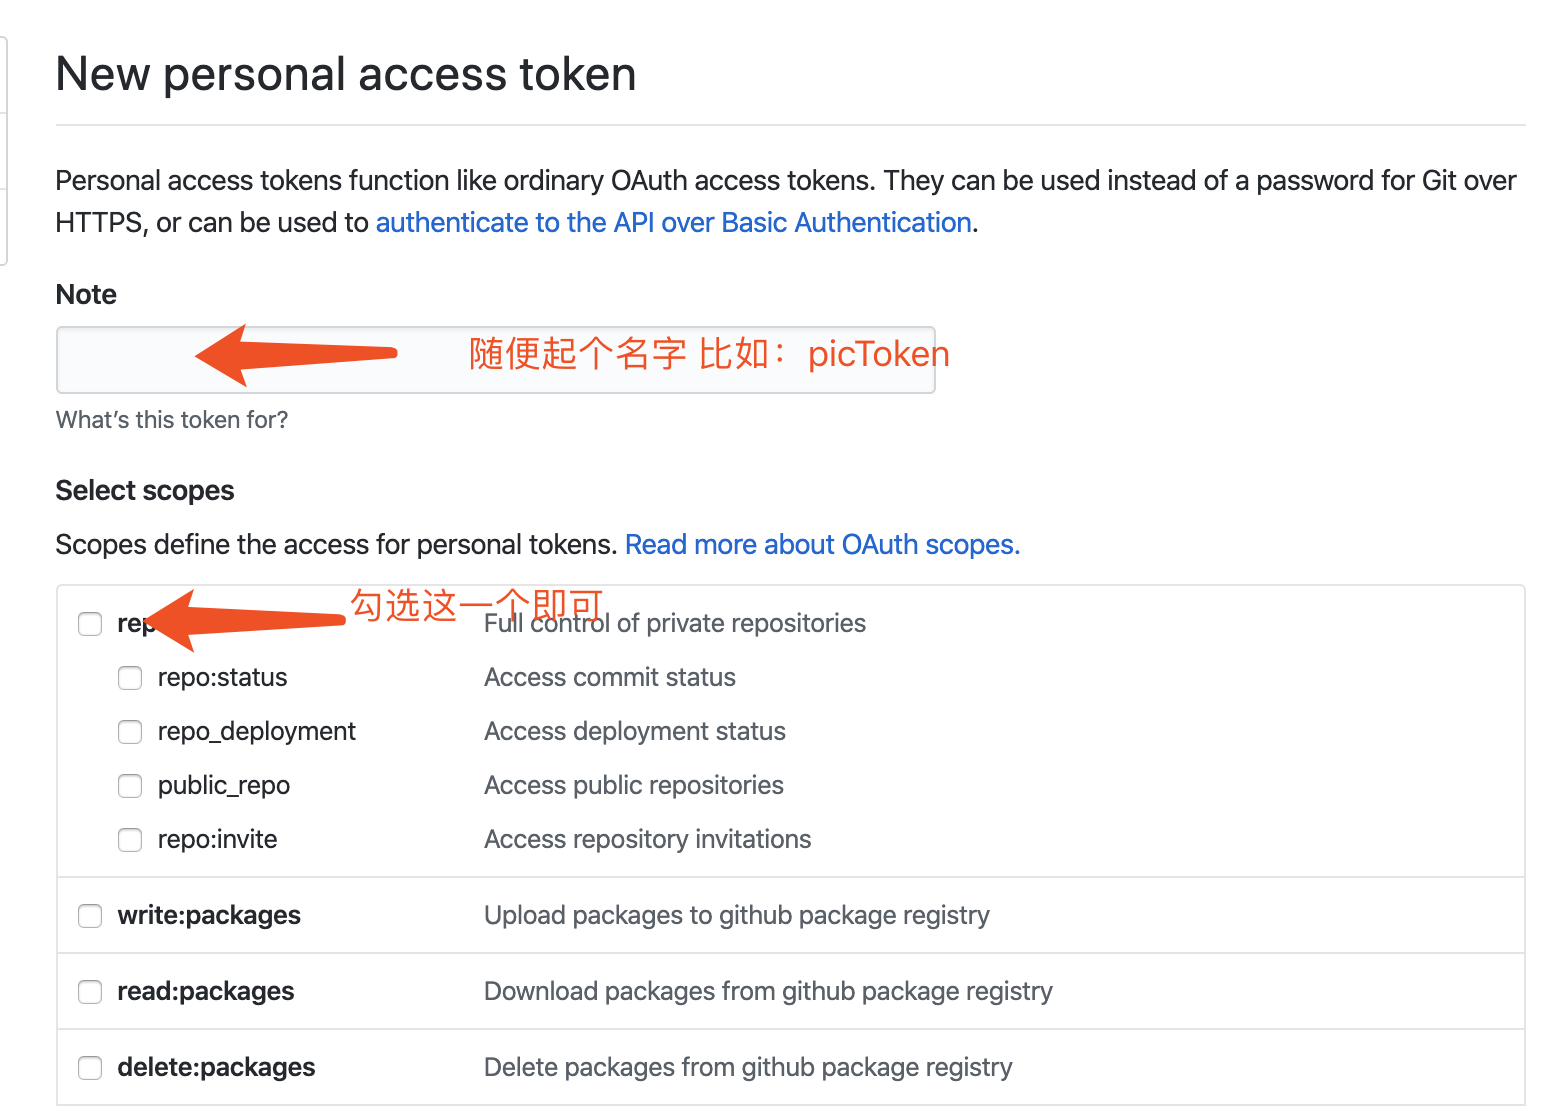Check the write:packages checkbox

[90, 916]
